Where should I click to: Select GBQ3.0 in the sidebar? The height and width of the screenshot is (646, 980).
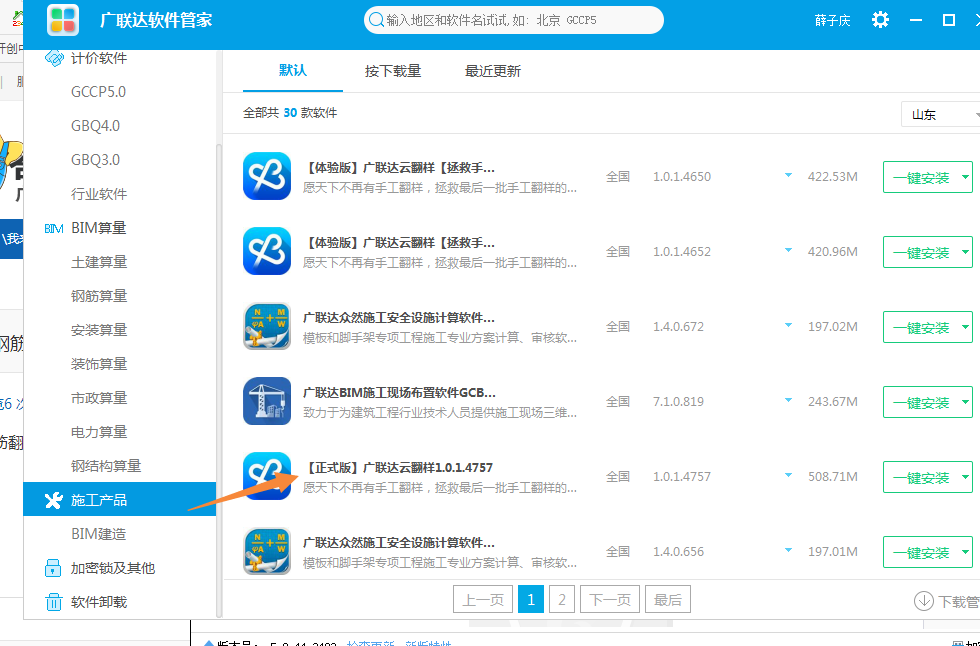[95, 160]
